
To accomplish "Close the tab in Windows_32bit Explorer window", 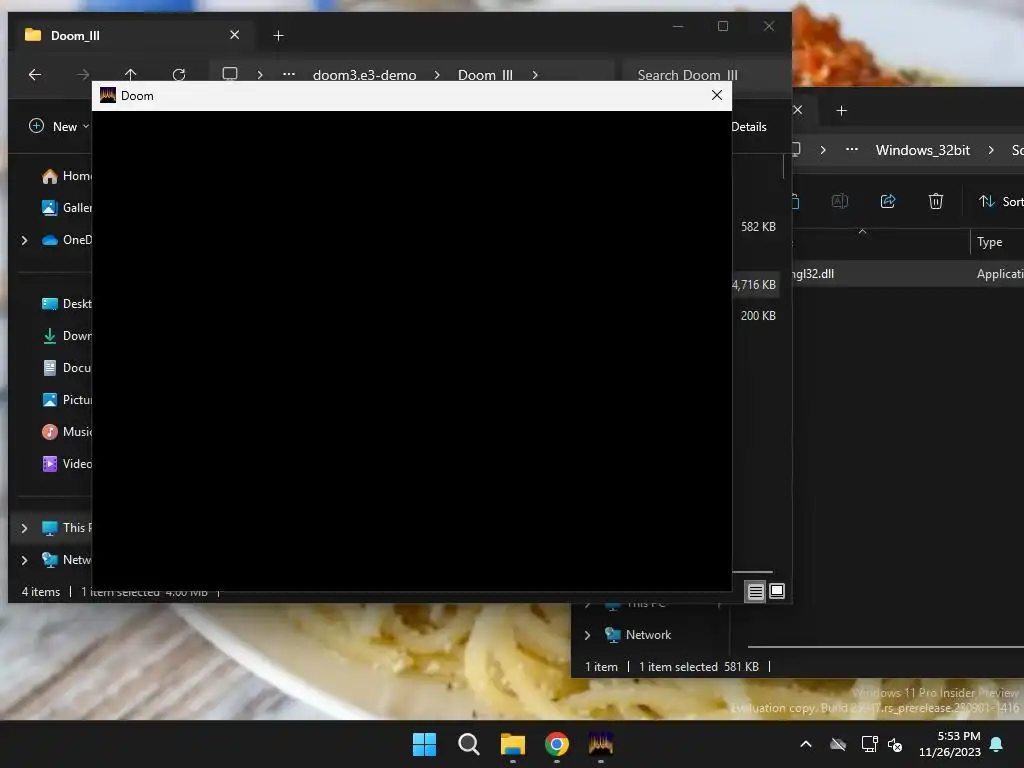I will coord(797,110).
